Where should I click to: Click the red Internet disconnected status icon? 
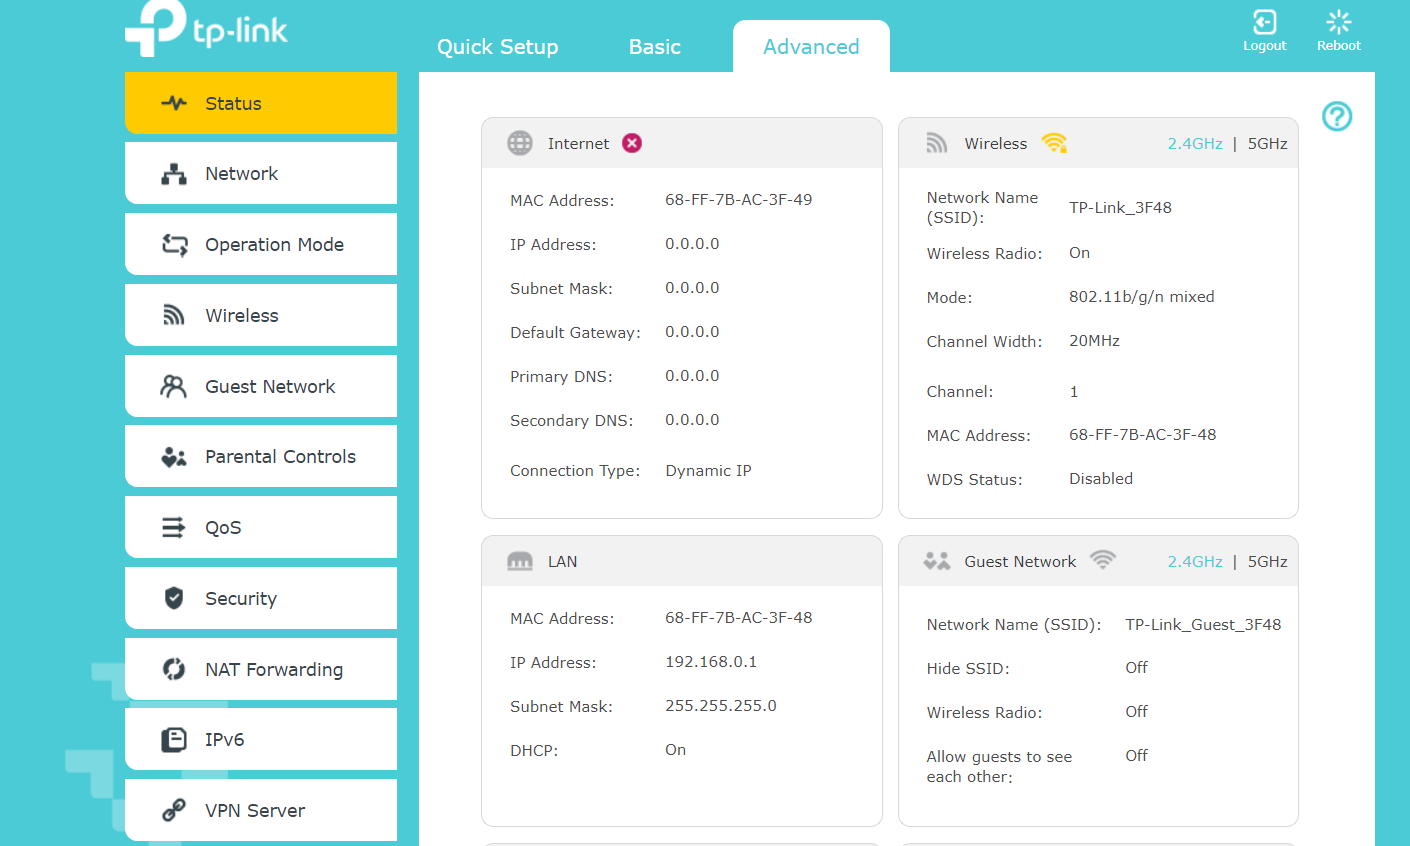point(632,143)
